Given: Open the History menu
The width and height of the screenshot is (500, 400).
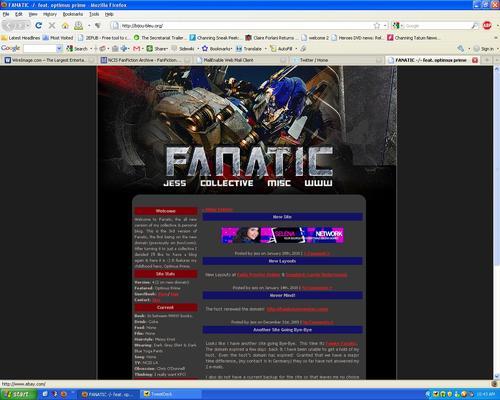Looking at the screenshot, I should 50,14.
